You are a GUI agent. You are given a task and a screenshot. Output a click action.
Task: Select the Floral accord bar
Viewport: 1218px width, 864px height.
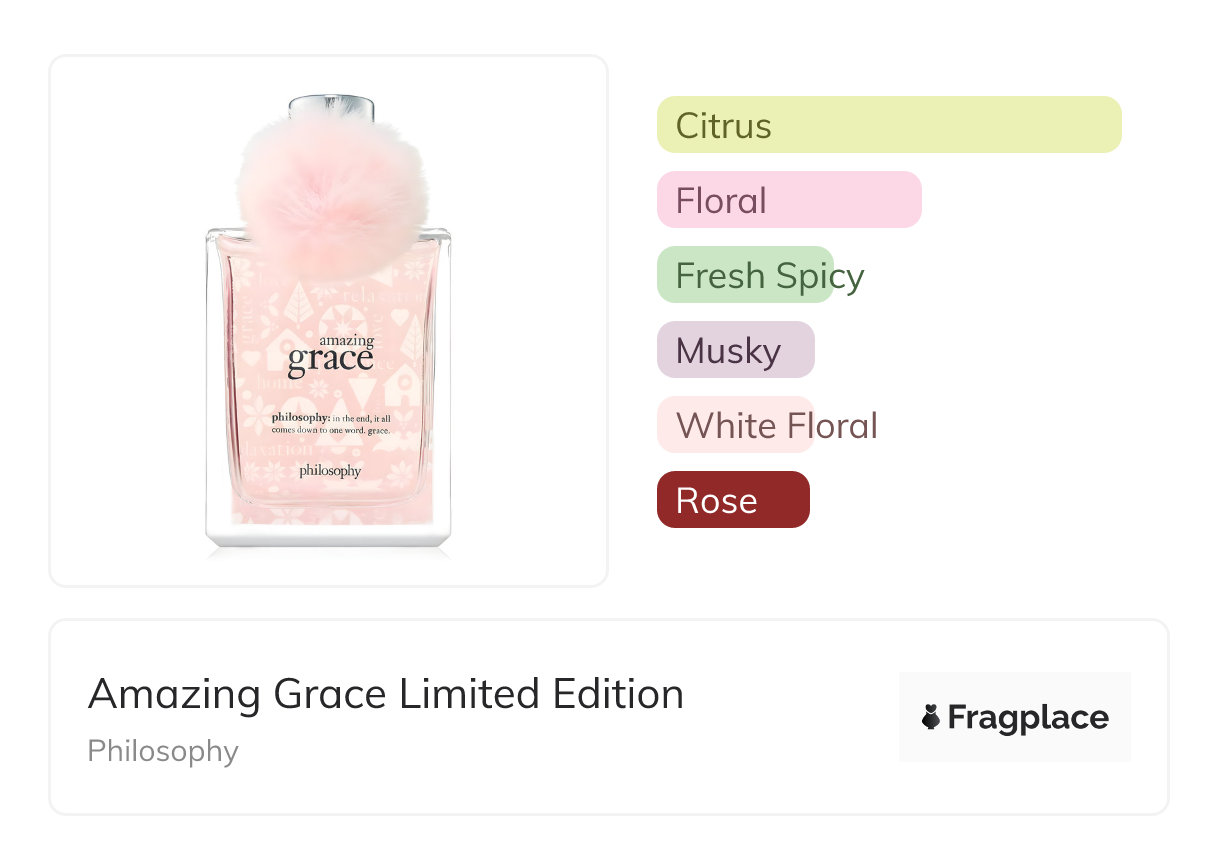pyautogui.click(x=788, y=200)
